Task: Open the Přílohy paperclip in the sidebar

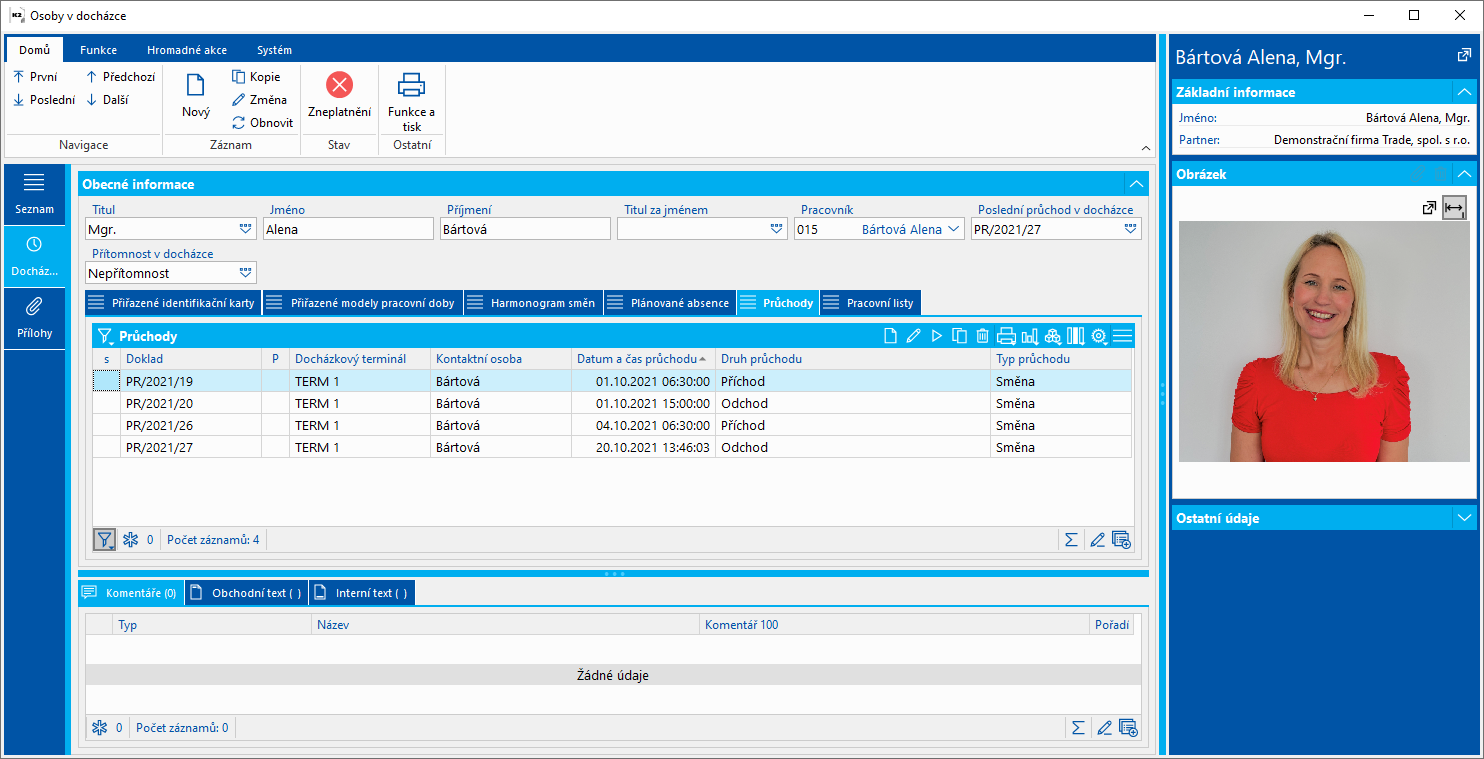Action: pyautogui.click(x=34, y=305)
